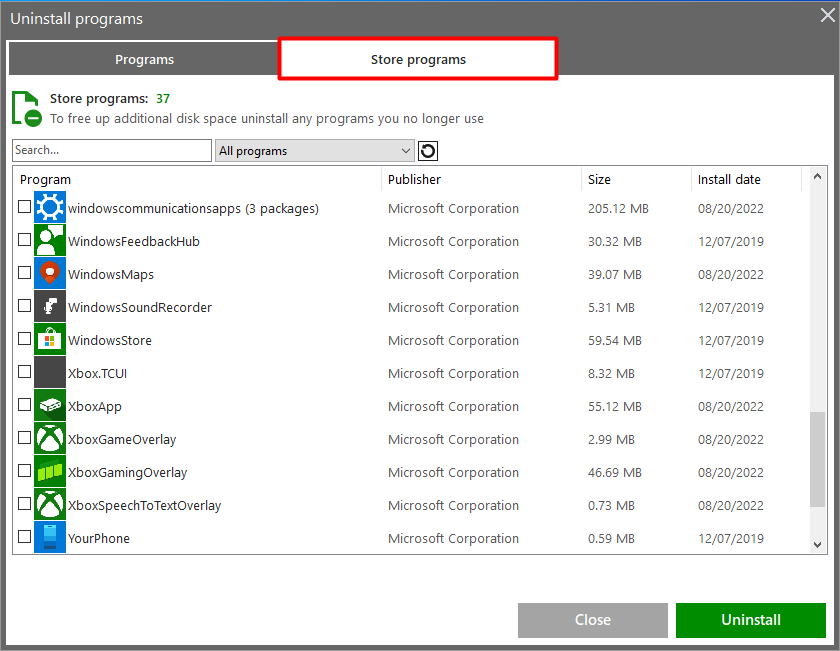This screenshot has width=840, height=651.
Task: Select the WindowsMaps checkbox
Action: click(24, 273)
